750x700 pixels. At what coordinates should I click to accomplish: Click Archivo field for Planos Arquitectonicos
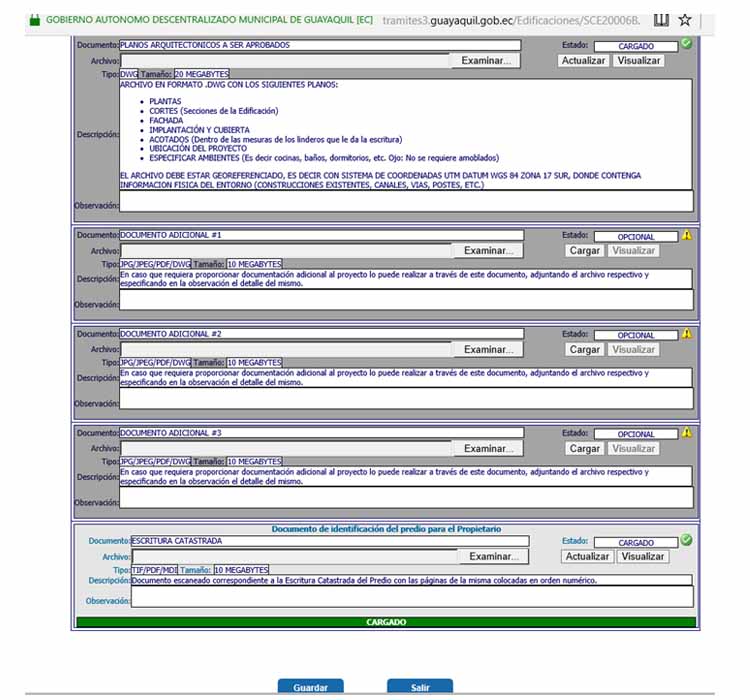(x=286, y=61)
